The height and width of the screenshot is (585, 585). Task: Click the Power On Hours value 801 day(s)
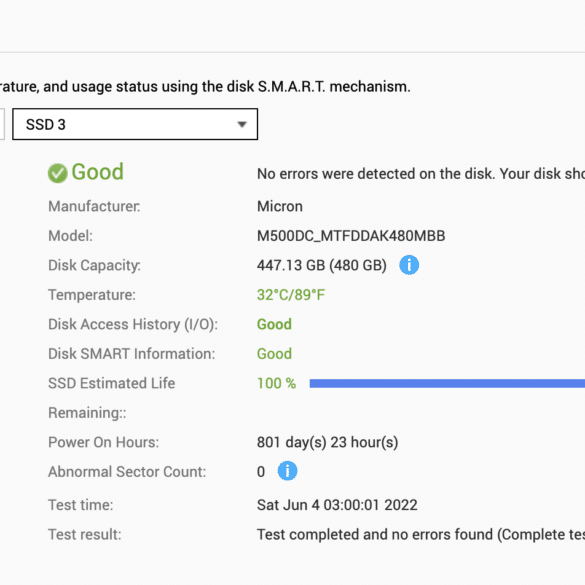[327, 442]
